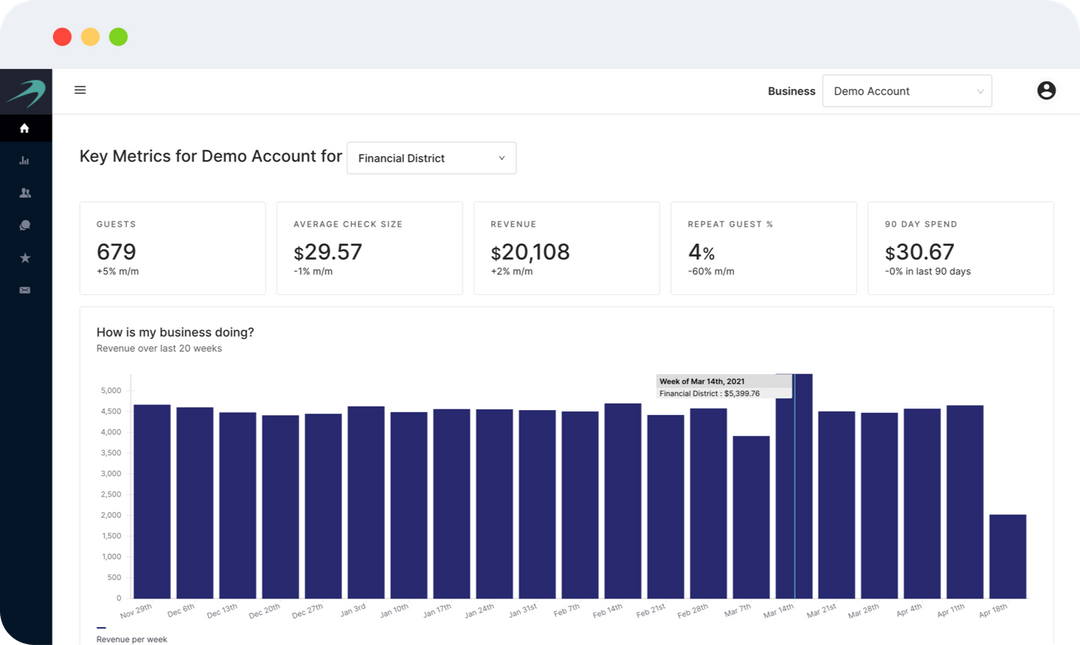Open the Financial District location dropdown

pyautogui.click(x=431, y=158)
